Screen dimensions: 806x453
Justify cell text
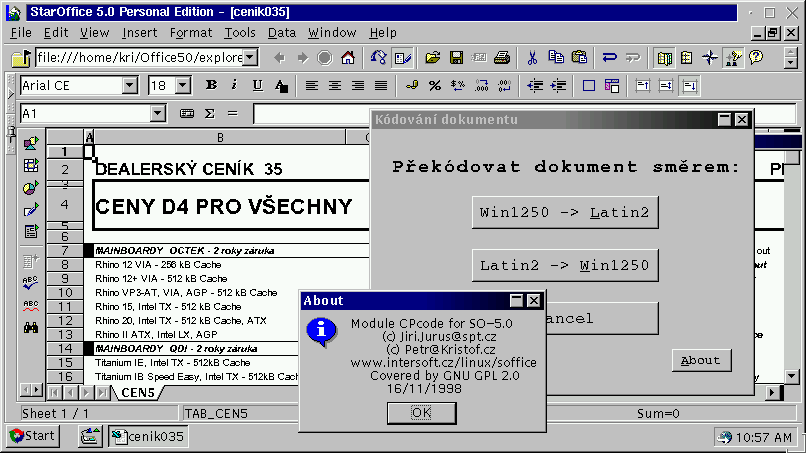(x=381, y=85)
